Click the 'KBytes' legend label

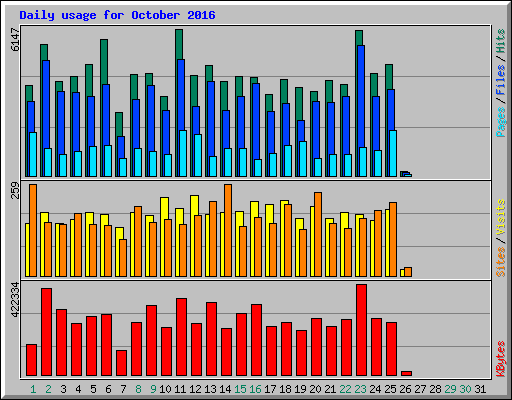(x=501, y=359)
